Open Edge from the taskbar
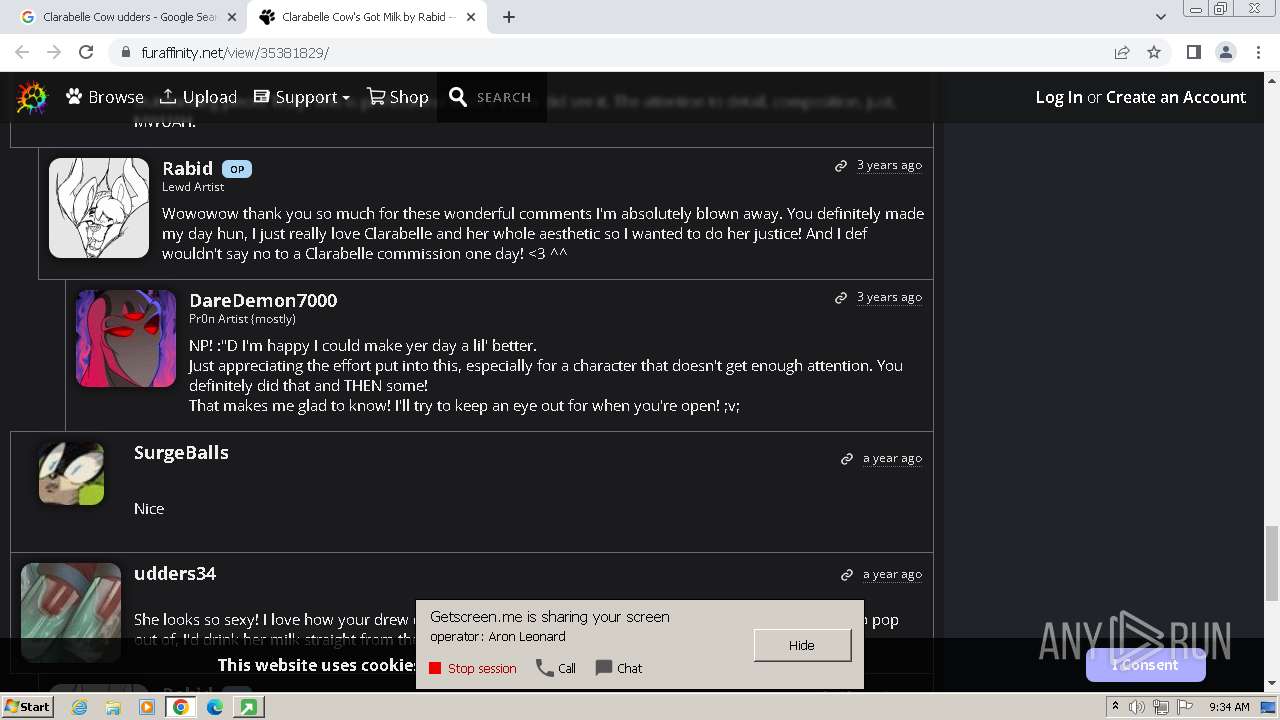The height and width of the screenshot is (720, 1280). pos(215,707)
